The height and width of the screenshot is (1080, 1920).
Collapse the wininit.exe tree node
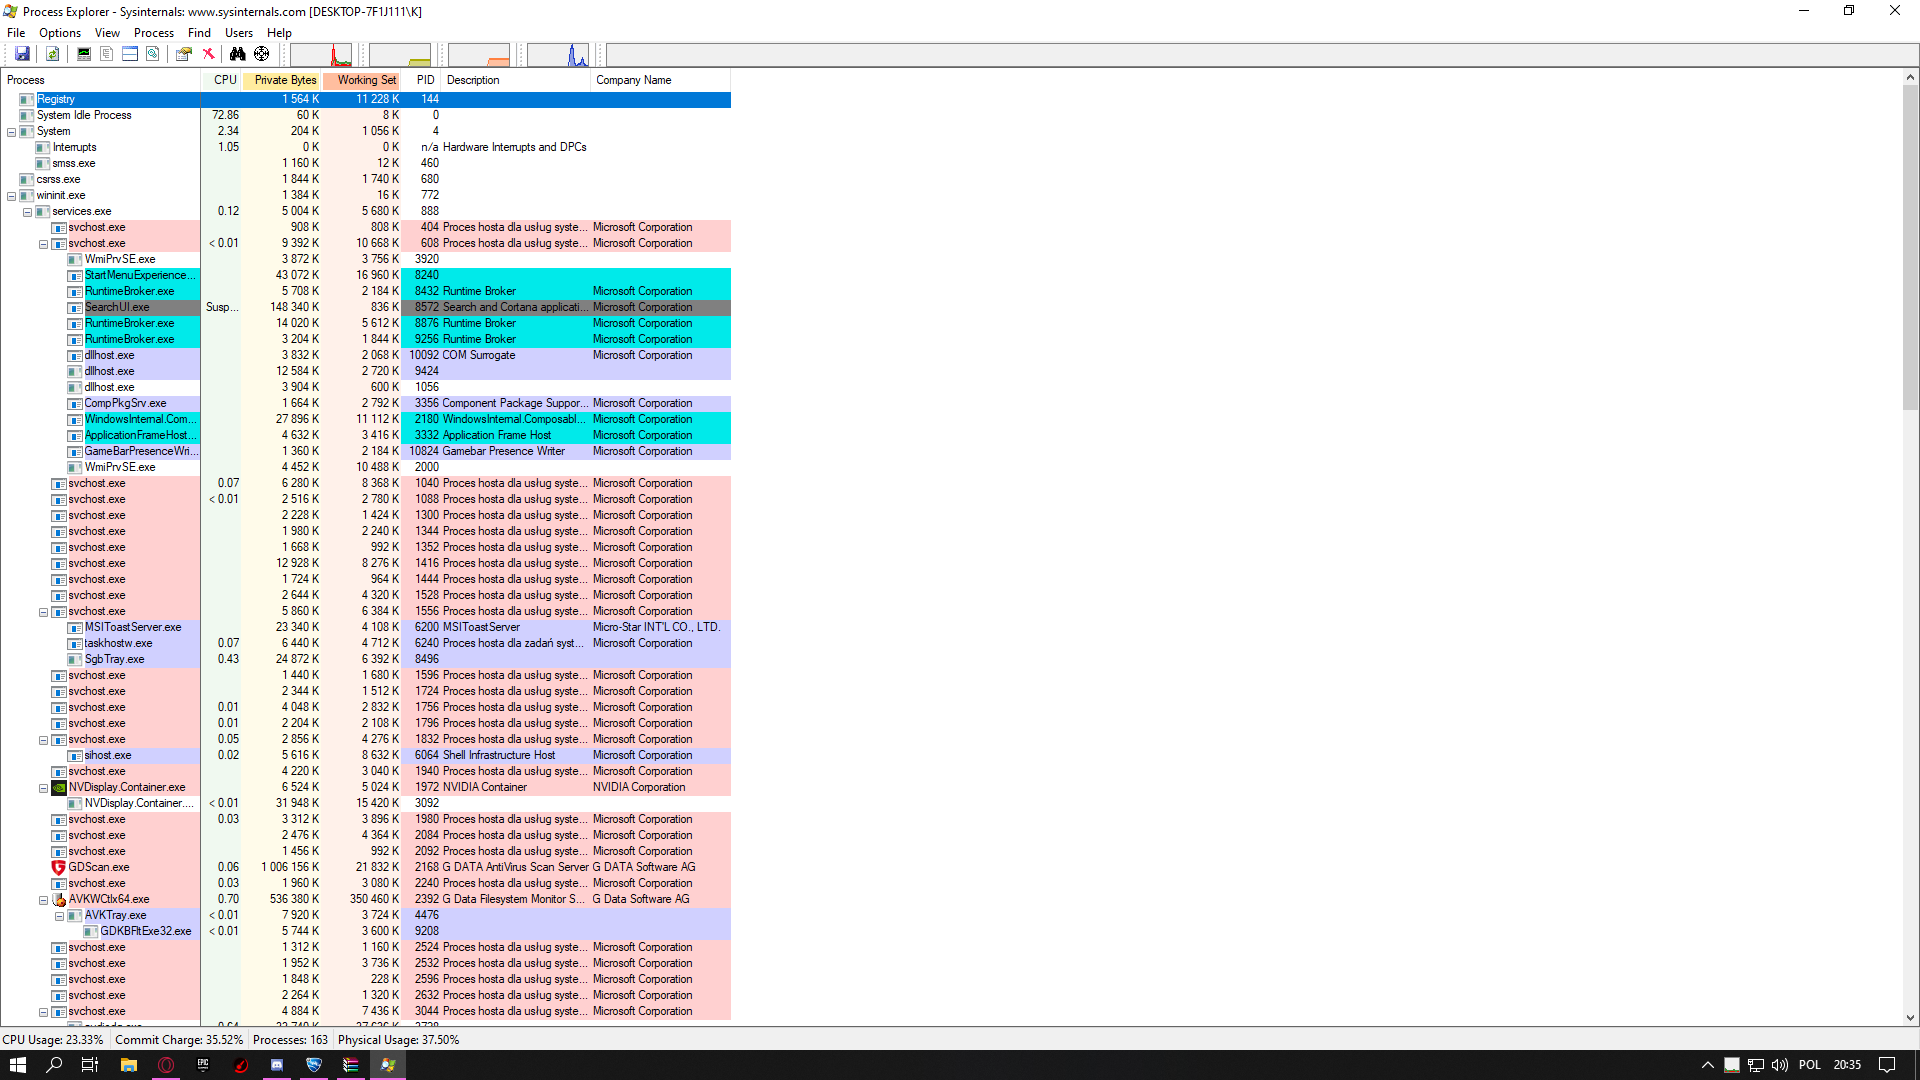tap(11, 196)
